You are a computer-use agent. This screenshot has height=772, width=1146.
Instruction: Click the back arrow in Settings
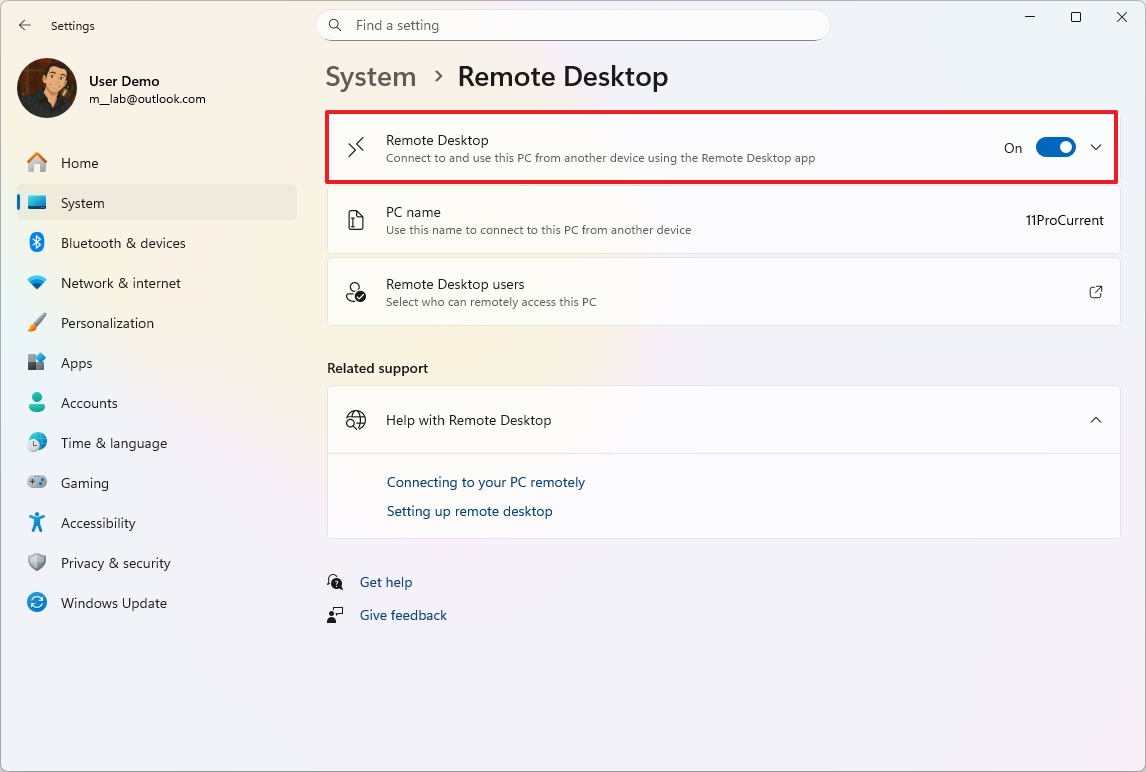(24, 25)
